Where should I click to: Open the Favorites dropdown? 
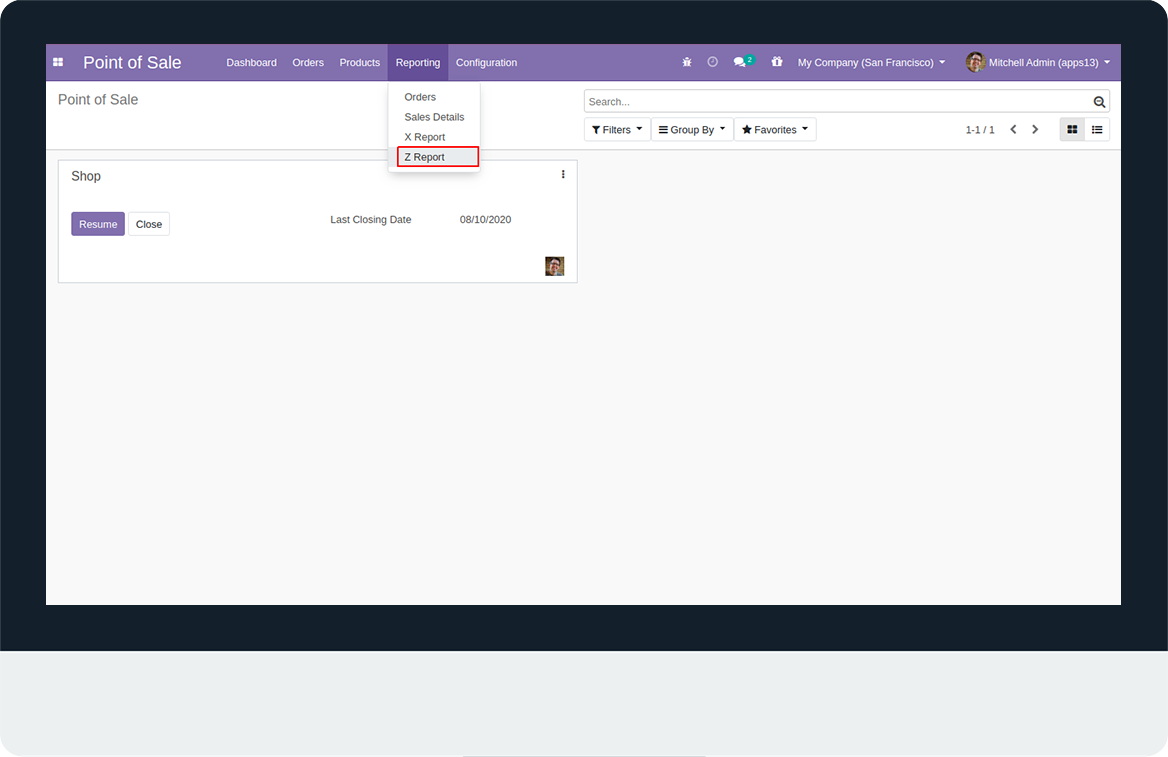click(x=775, y=130)
